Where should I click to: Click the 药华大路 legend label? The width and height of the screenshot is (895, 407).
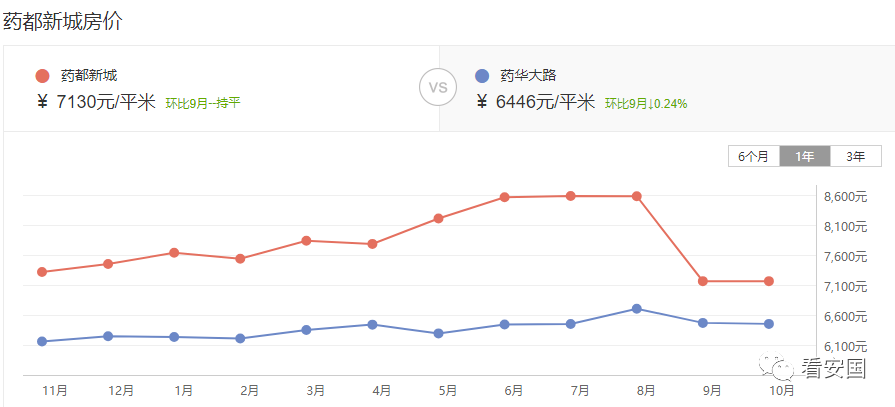tap(528, 75)
